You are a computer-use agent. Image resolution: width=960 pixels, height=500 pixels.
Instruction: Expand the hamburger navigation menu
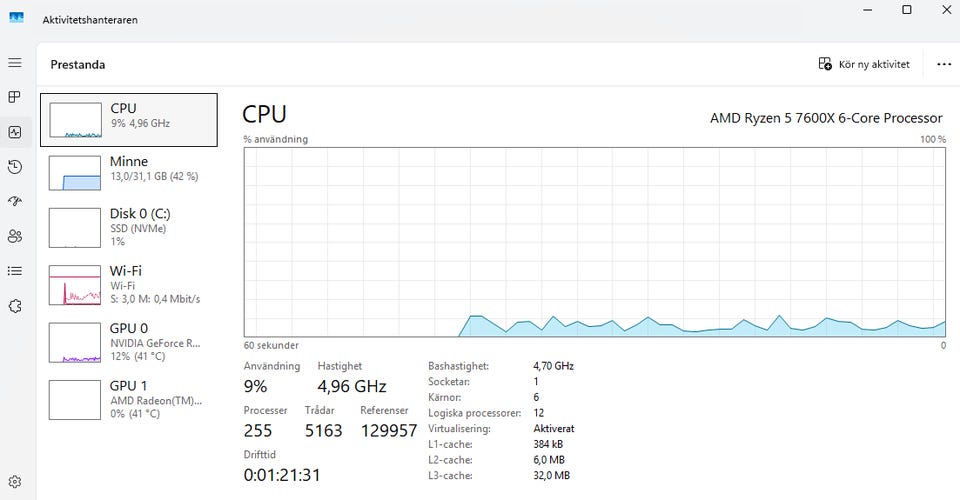pos(14,63)
